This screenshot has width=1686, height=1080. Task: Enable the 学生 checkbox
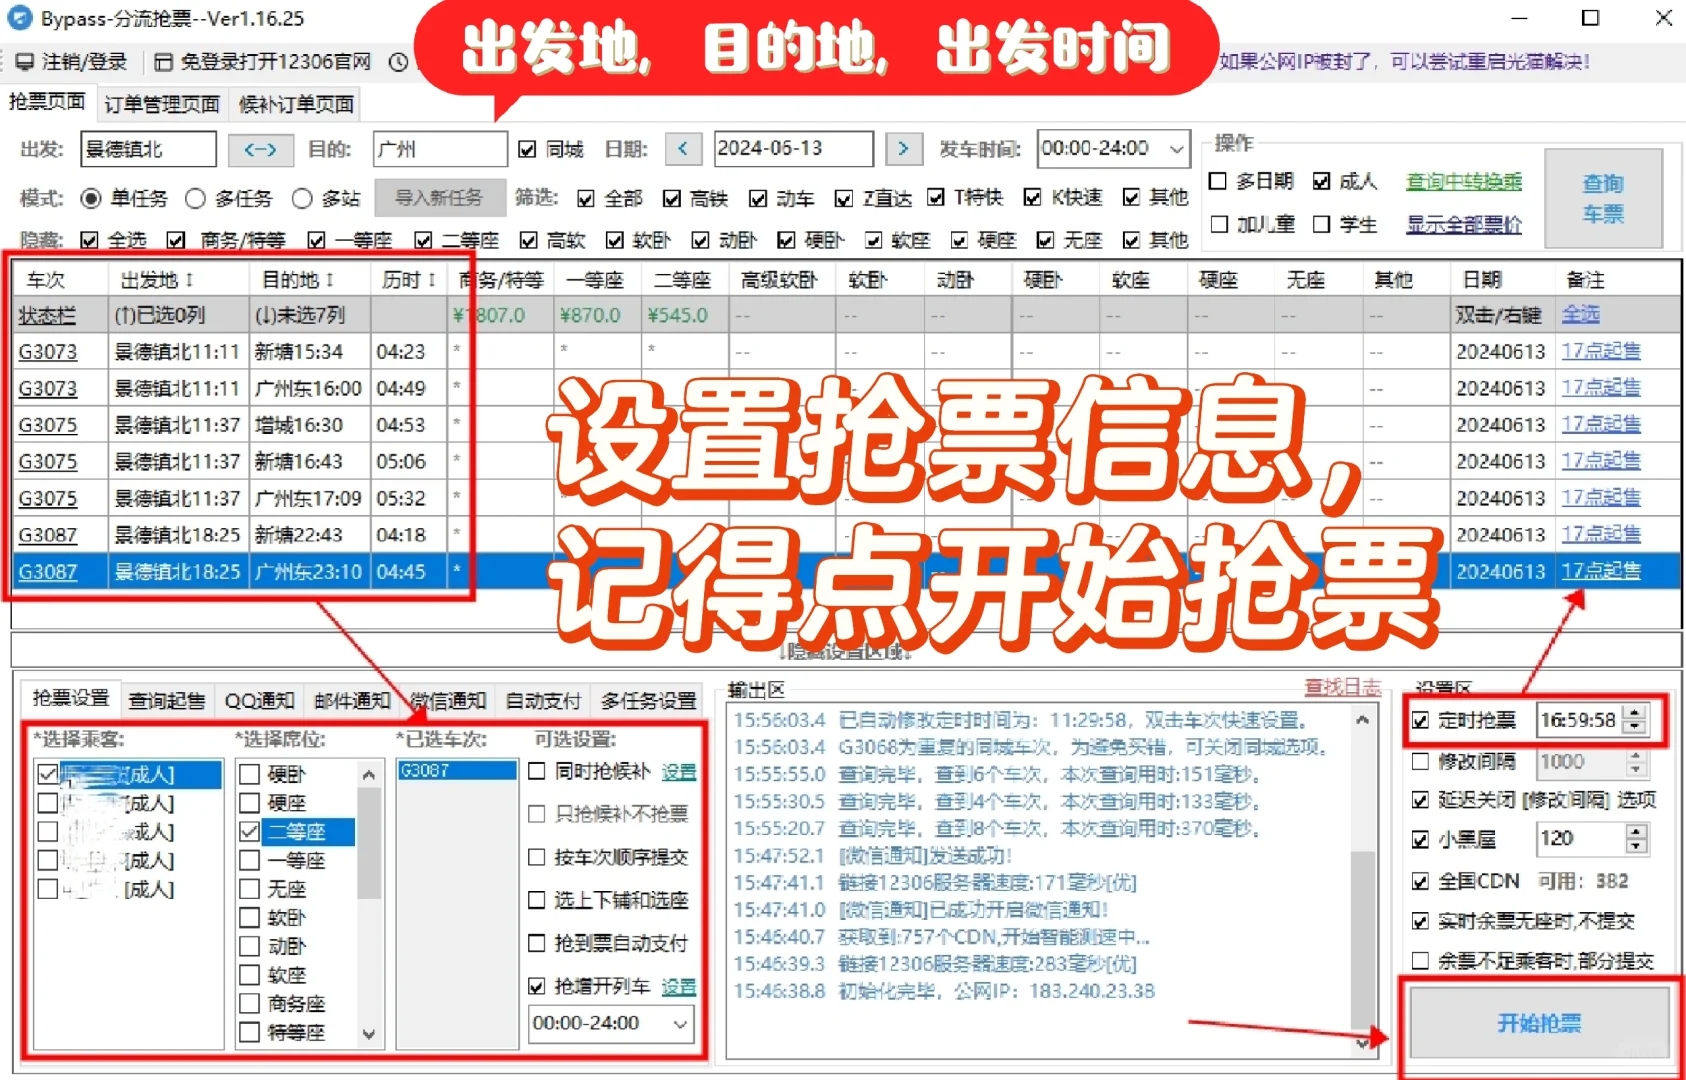tap(1322, 224)
